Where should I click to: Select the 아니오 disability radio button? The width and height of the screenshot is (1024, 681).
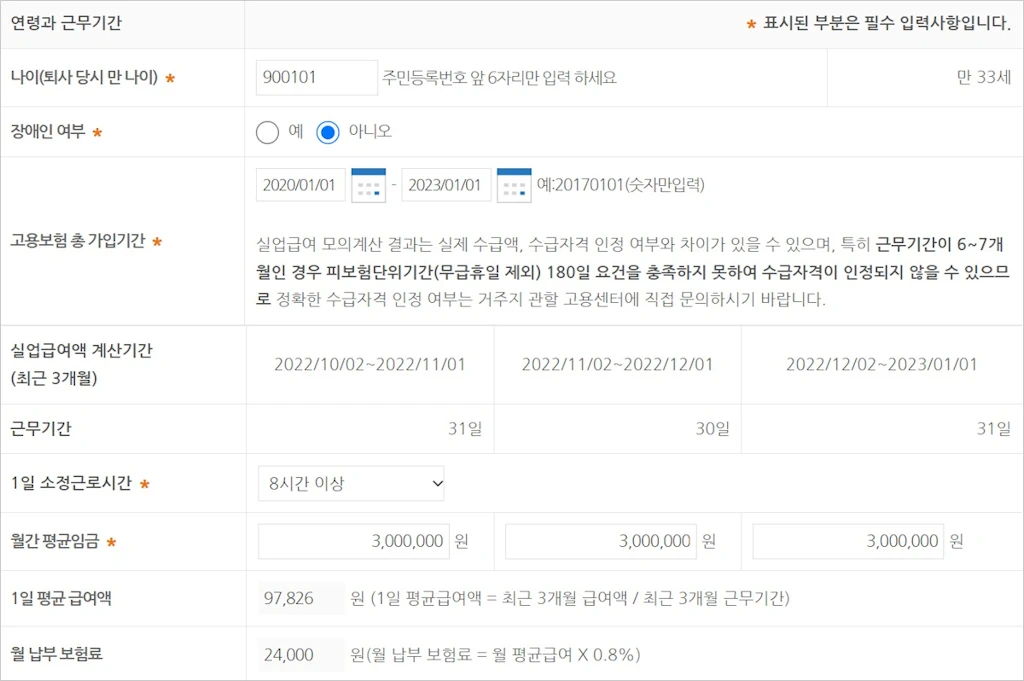[x=328, y=133]
